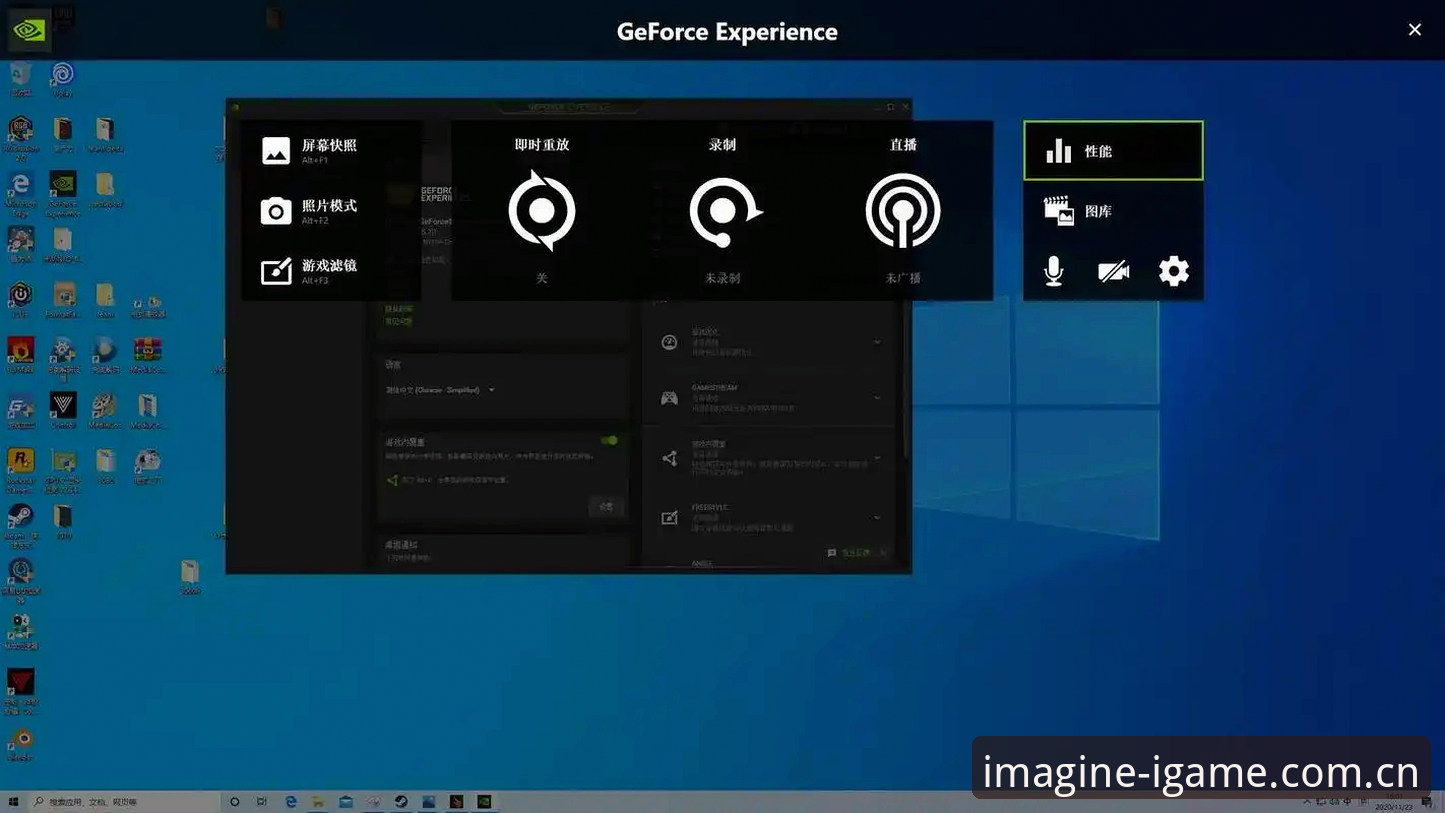Click the taskbar search box
Viewport: 1445px width, 813px height.
124,802
